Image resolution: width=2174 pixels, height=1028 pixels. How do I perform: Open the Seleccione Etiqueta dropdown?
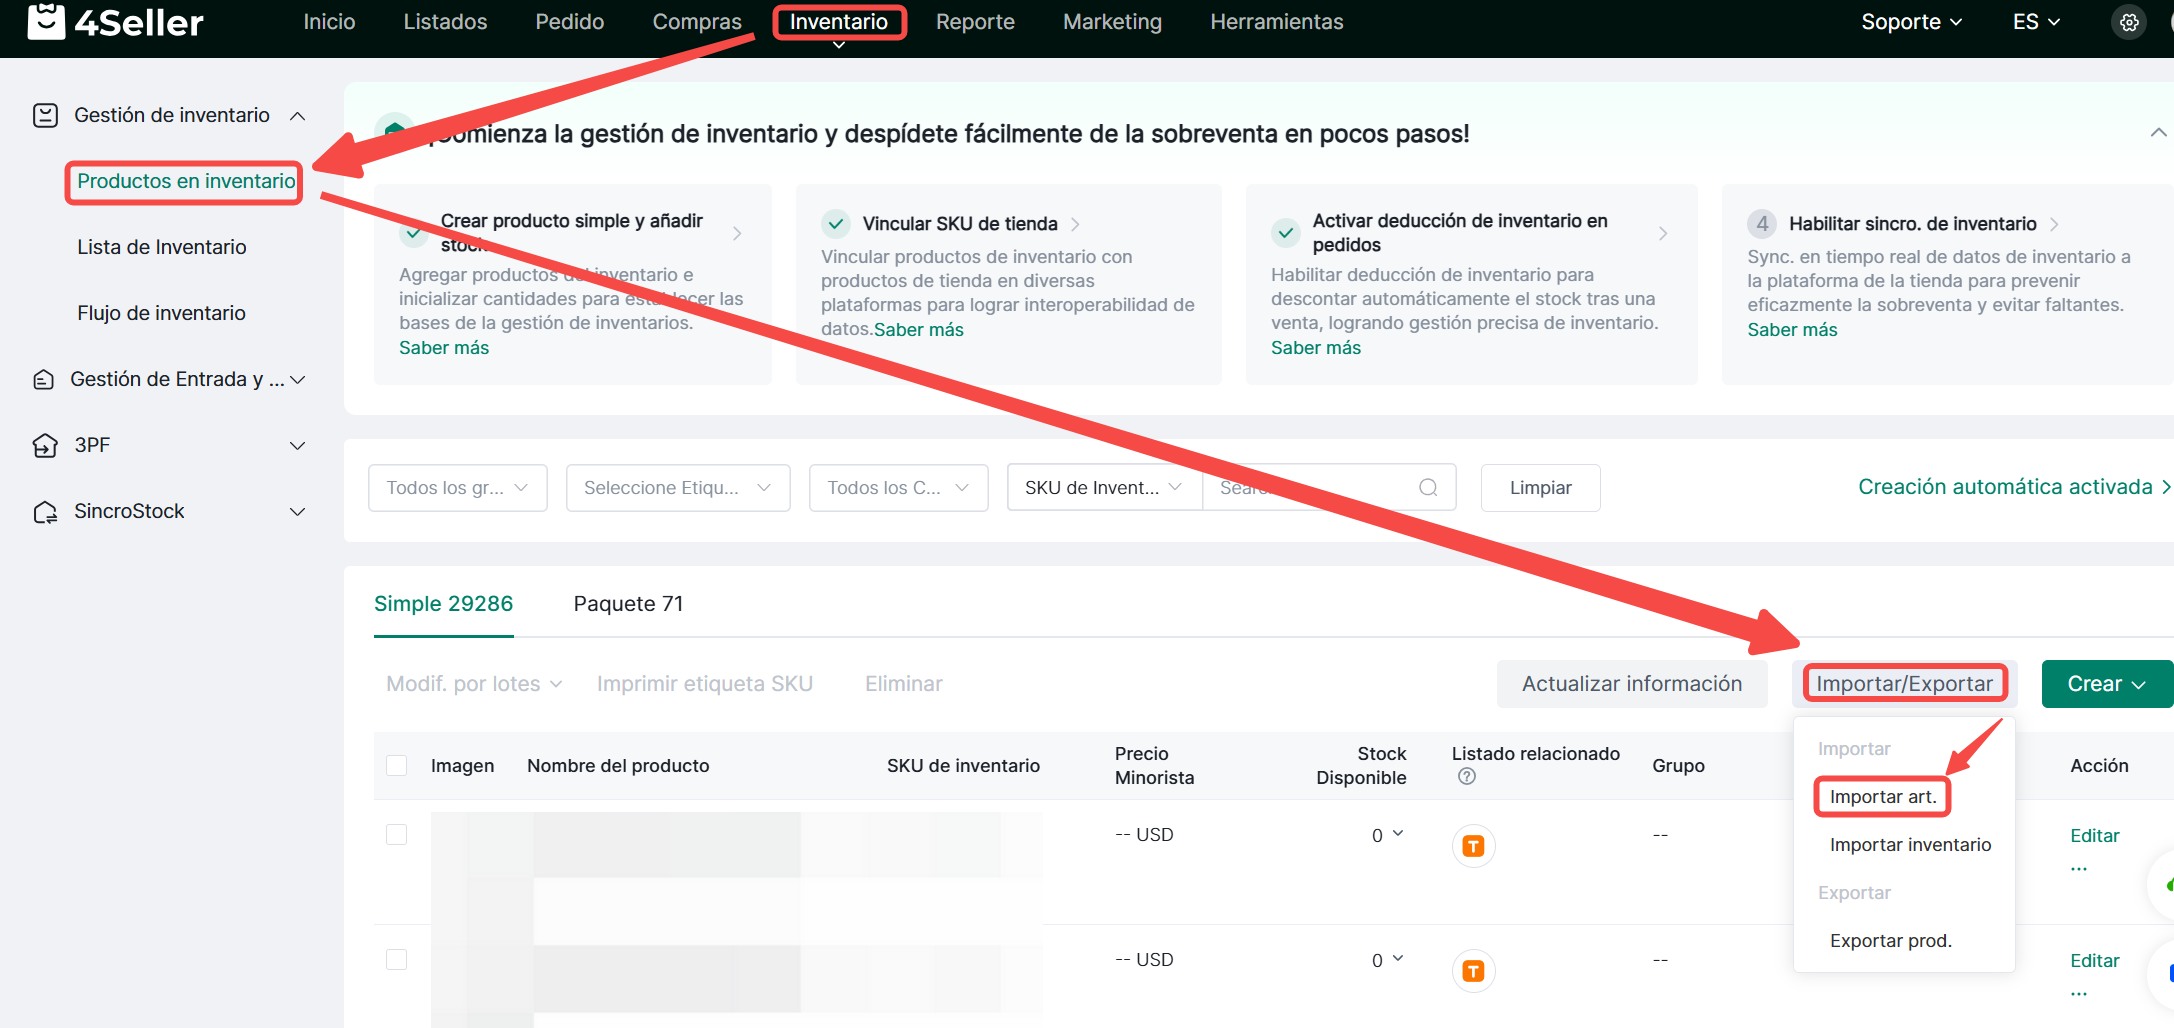click(677, 488)
